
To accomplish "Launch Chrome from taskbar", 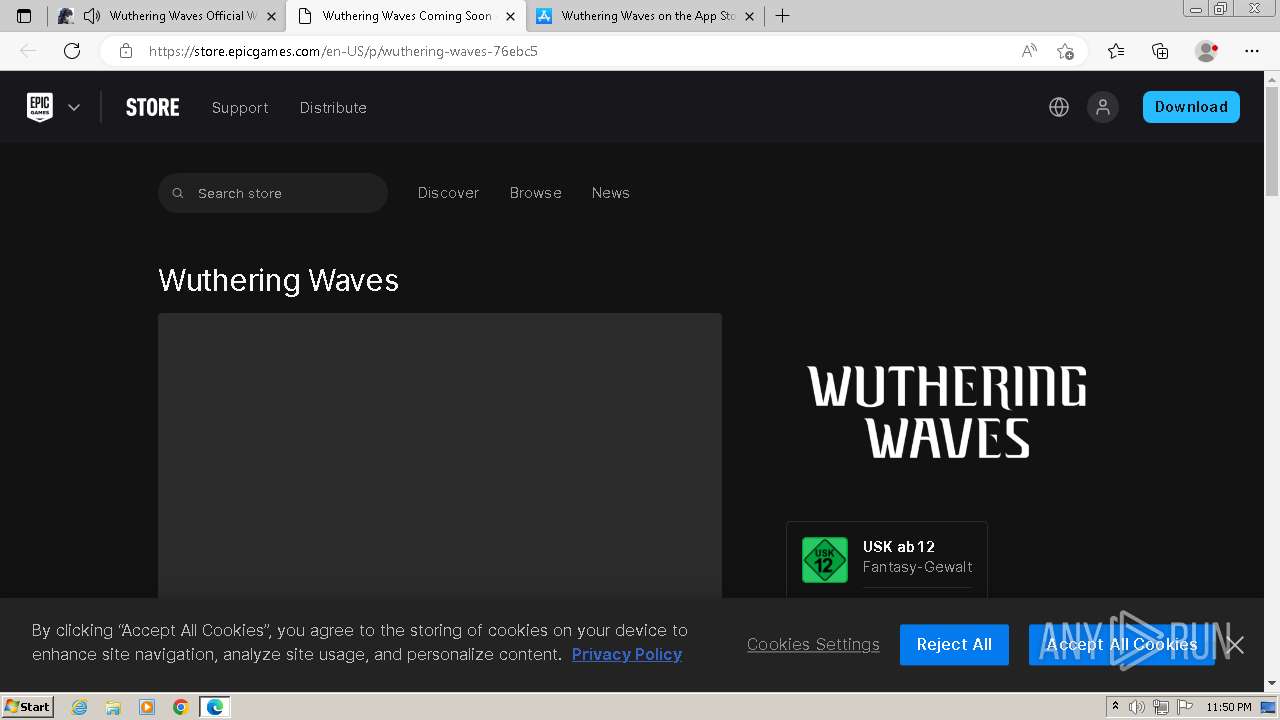I will click(x=181, y=707).
